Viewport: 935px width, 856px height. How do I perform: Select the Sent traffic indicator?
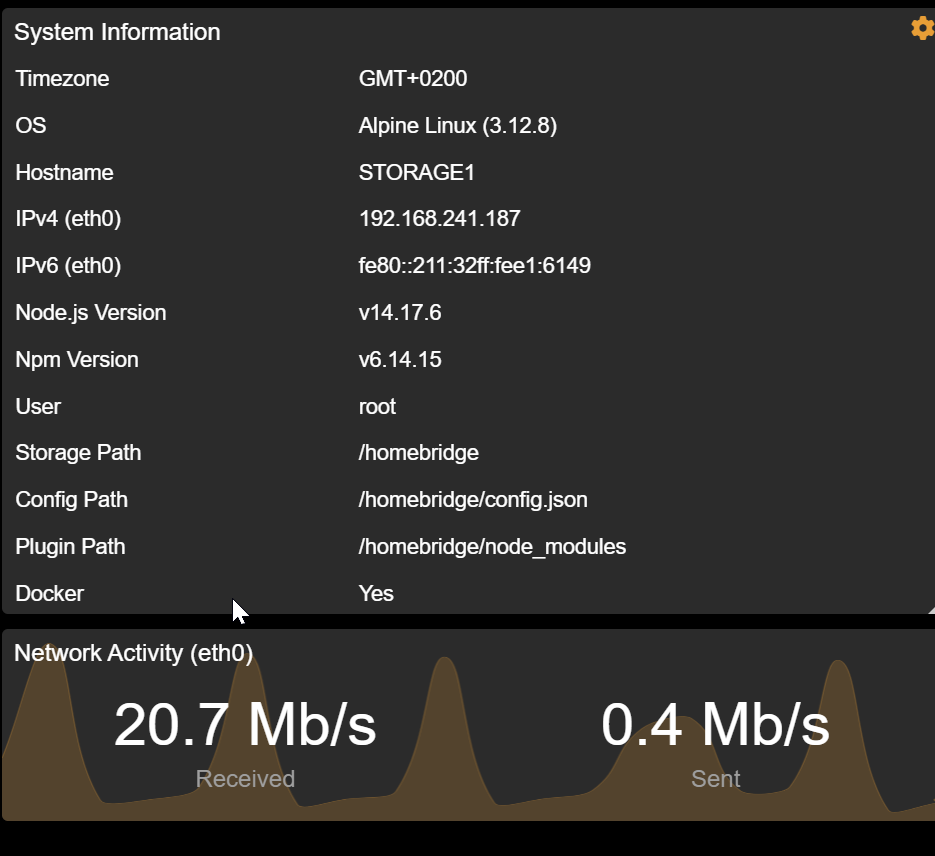715,779
